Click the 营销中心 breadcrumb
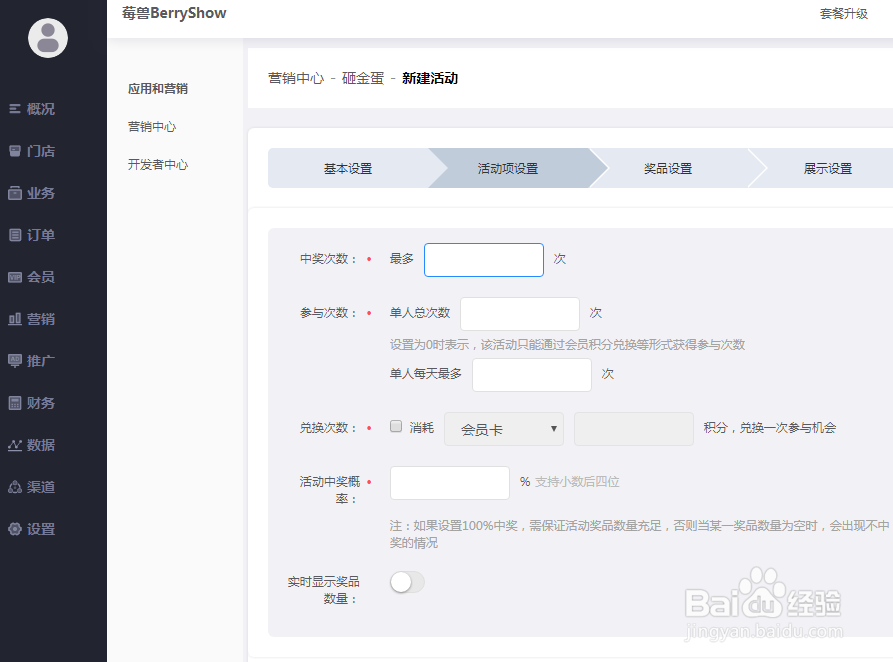893x662 pixels. click(296, 78)
